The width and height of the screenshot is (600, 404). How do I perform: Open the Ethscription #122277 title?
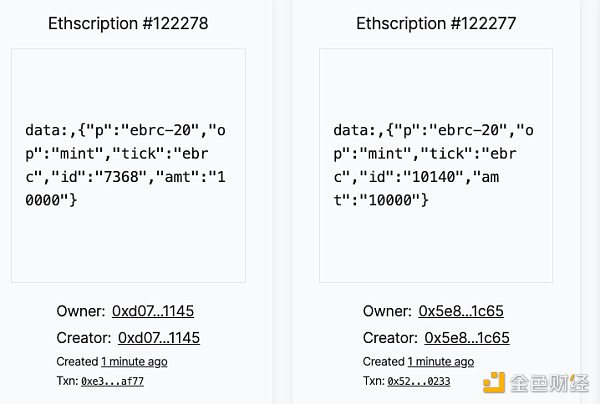click(x=436, y=23)
